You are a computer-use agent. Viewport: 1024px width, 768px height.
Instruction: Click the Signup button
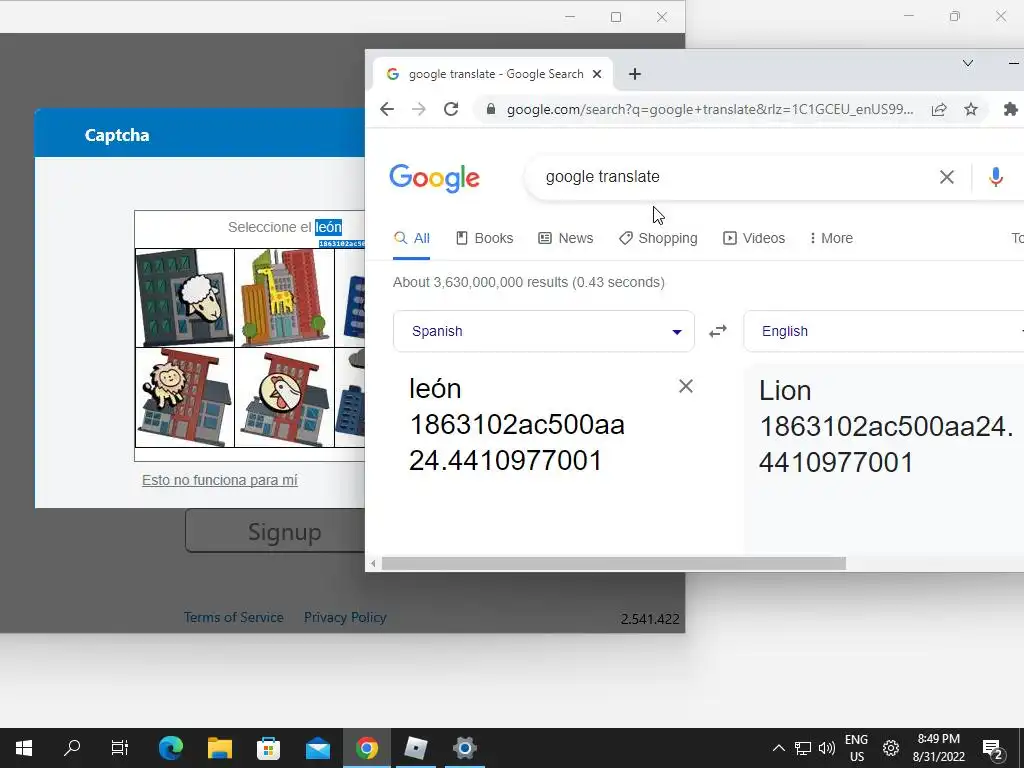pyautogui.click(x=275, y=532)
